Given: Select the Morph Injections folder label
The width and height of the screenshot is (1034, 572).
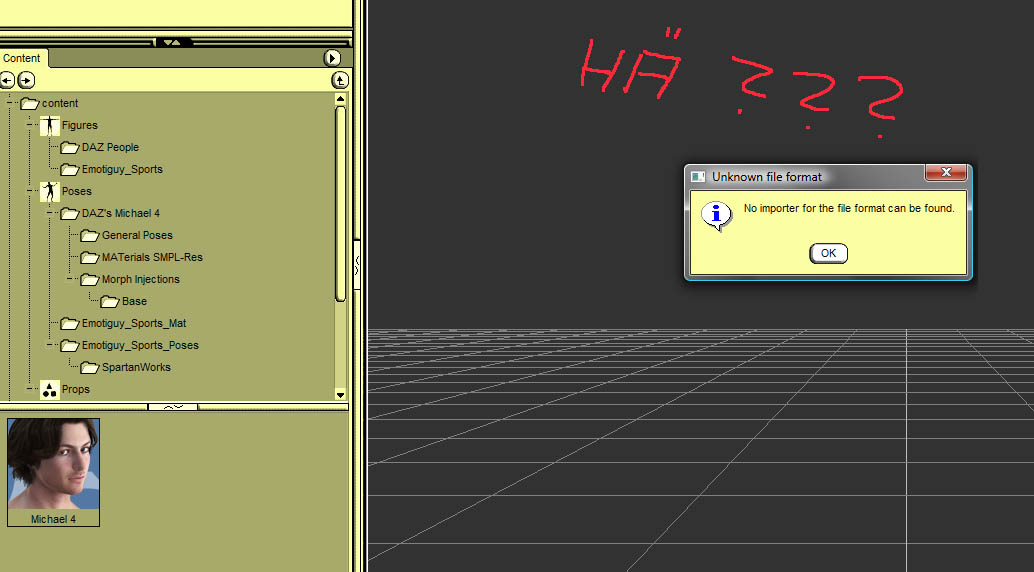Looking at the screenshot, I should (x=140, y=279).
